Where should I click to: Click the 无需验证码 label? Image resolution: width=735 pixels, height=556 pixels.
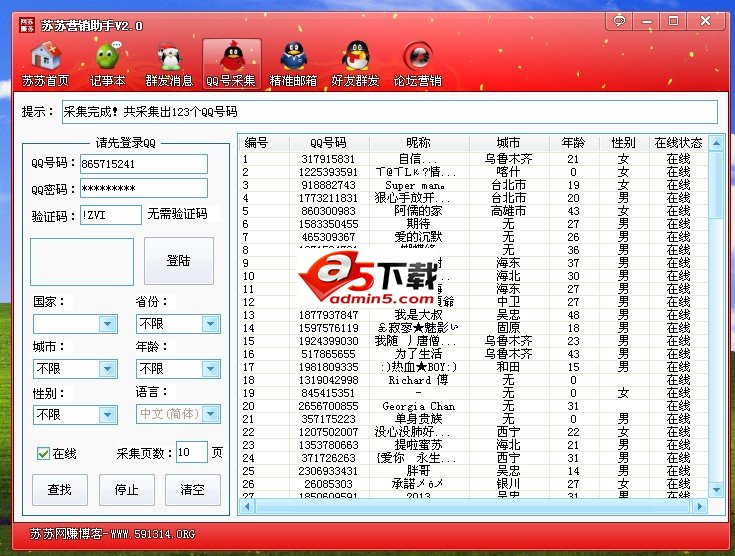pyautogui.click(x=177, y=214)
